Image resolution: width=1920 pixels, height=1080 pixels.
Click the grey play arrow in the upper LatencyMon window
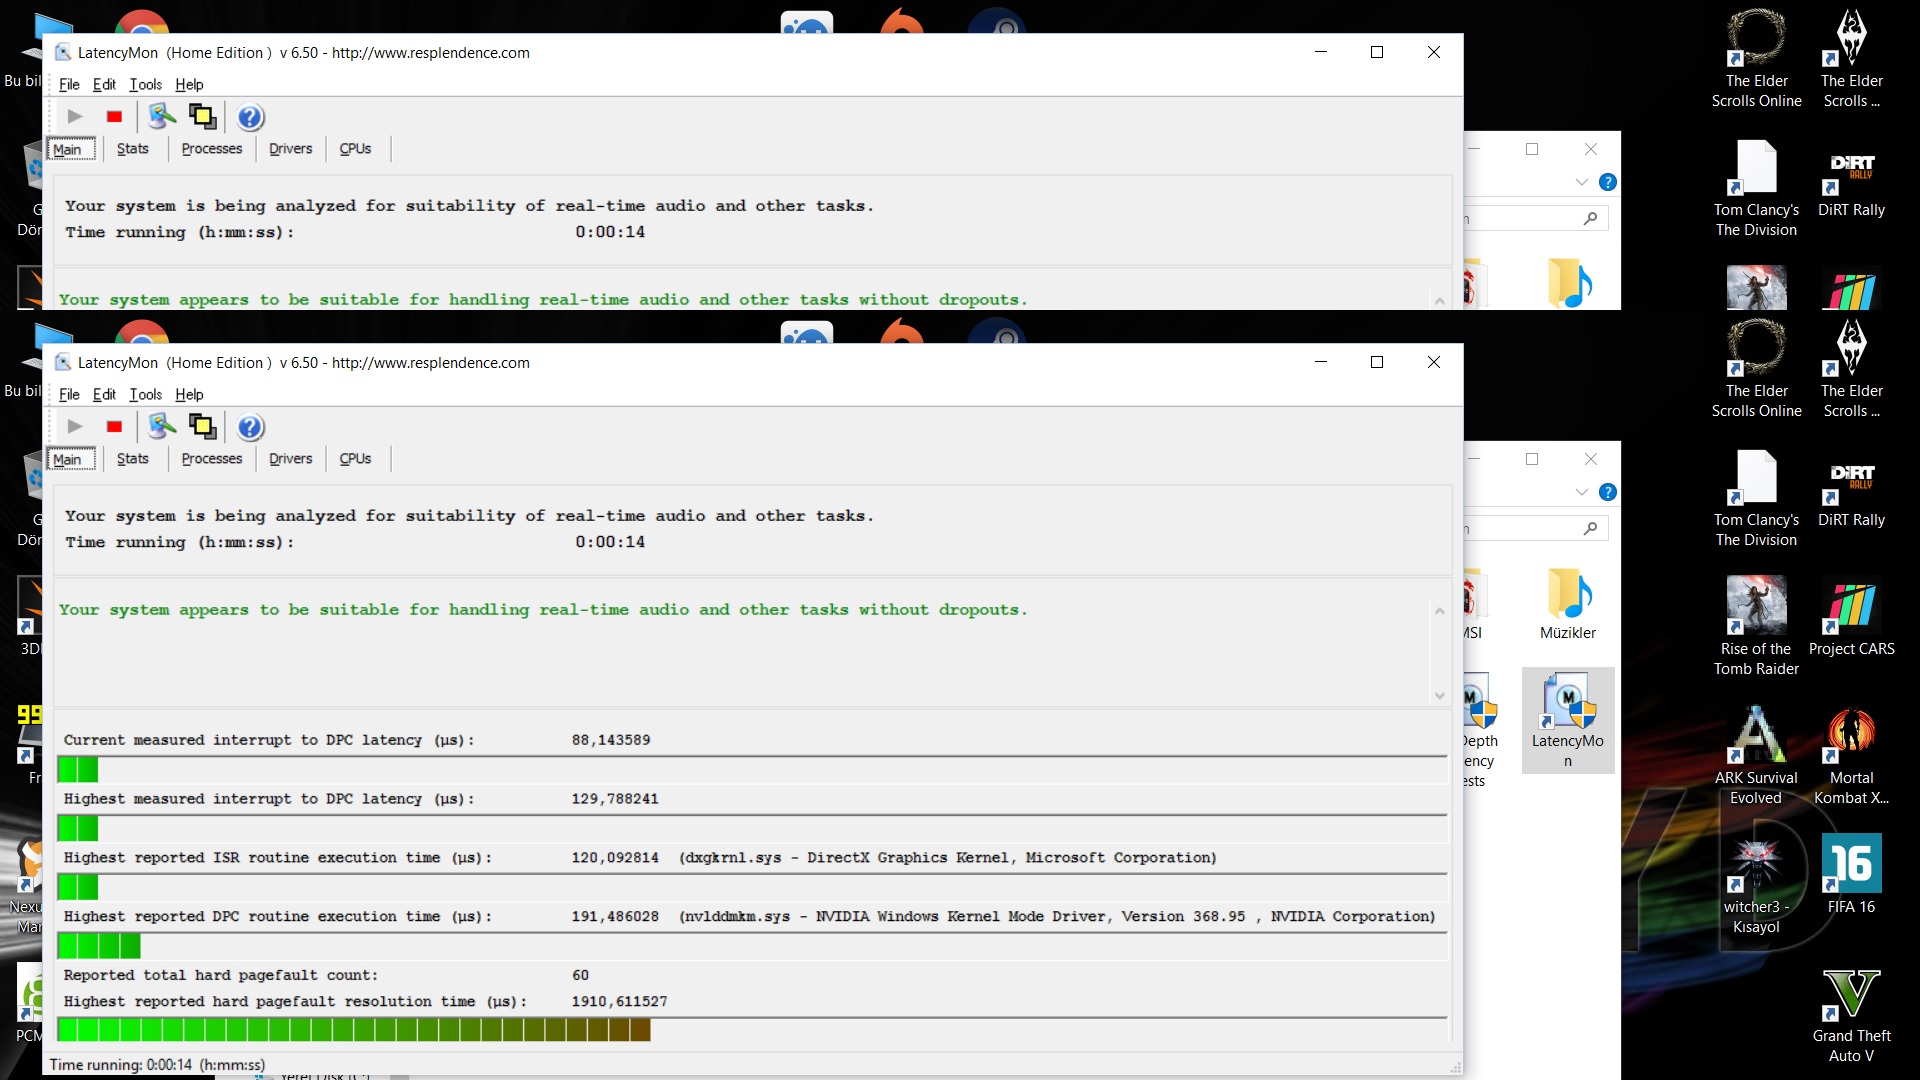click(x=75, y=117)
